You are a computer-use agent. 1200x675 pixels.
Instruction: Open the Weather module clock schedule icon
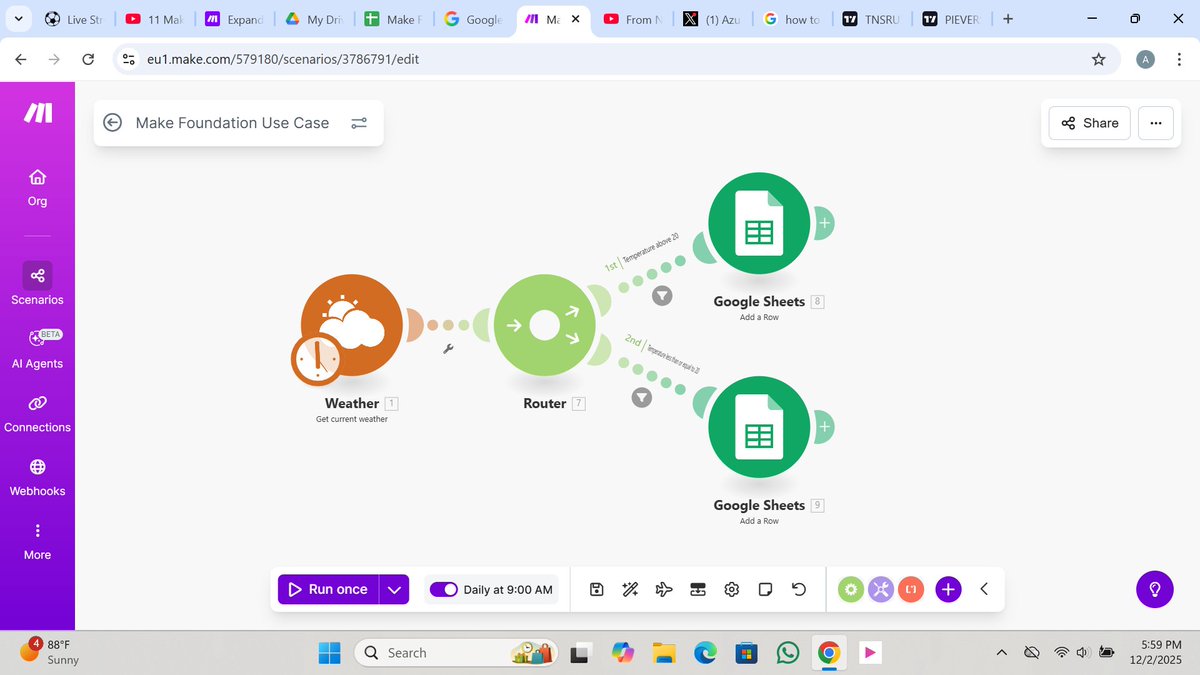click(316, 360)
